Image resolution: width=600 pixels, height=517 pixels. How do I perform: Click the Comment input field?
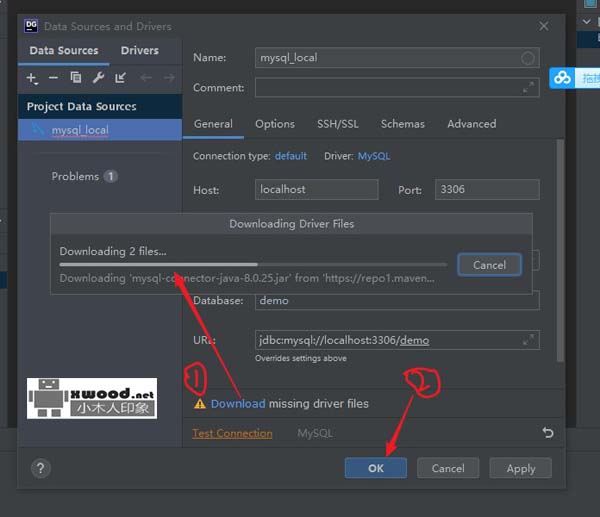[397, 87]
